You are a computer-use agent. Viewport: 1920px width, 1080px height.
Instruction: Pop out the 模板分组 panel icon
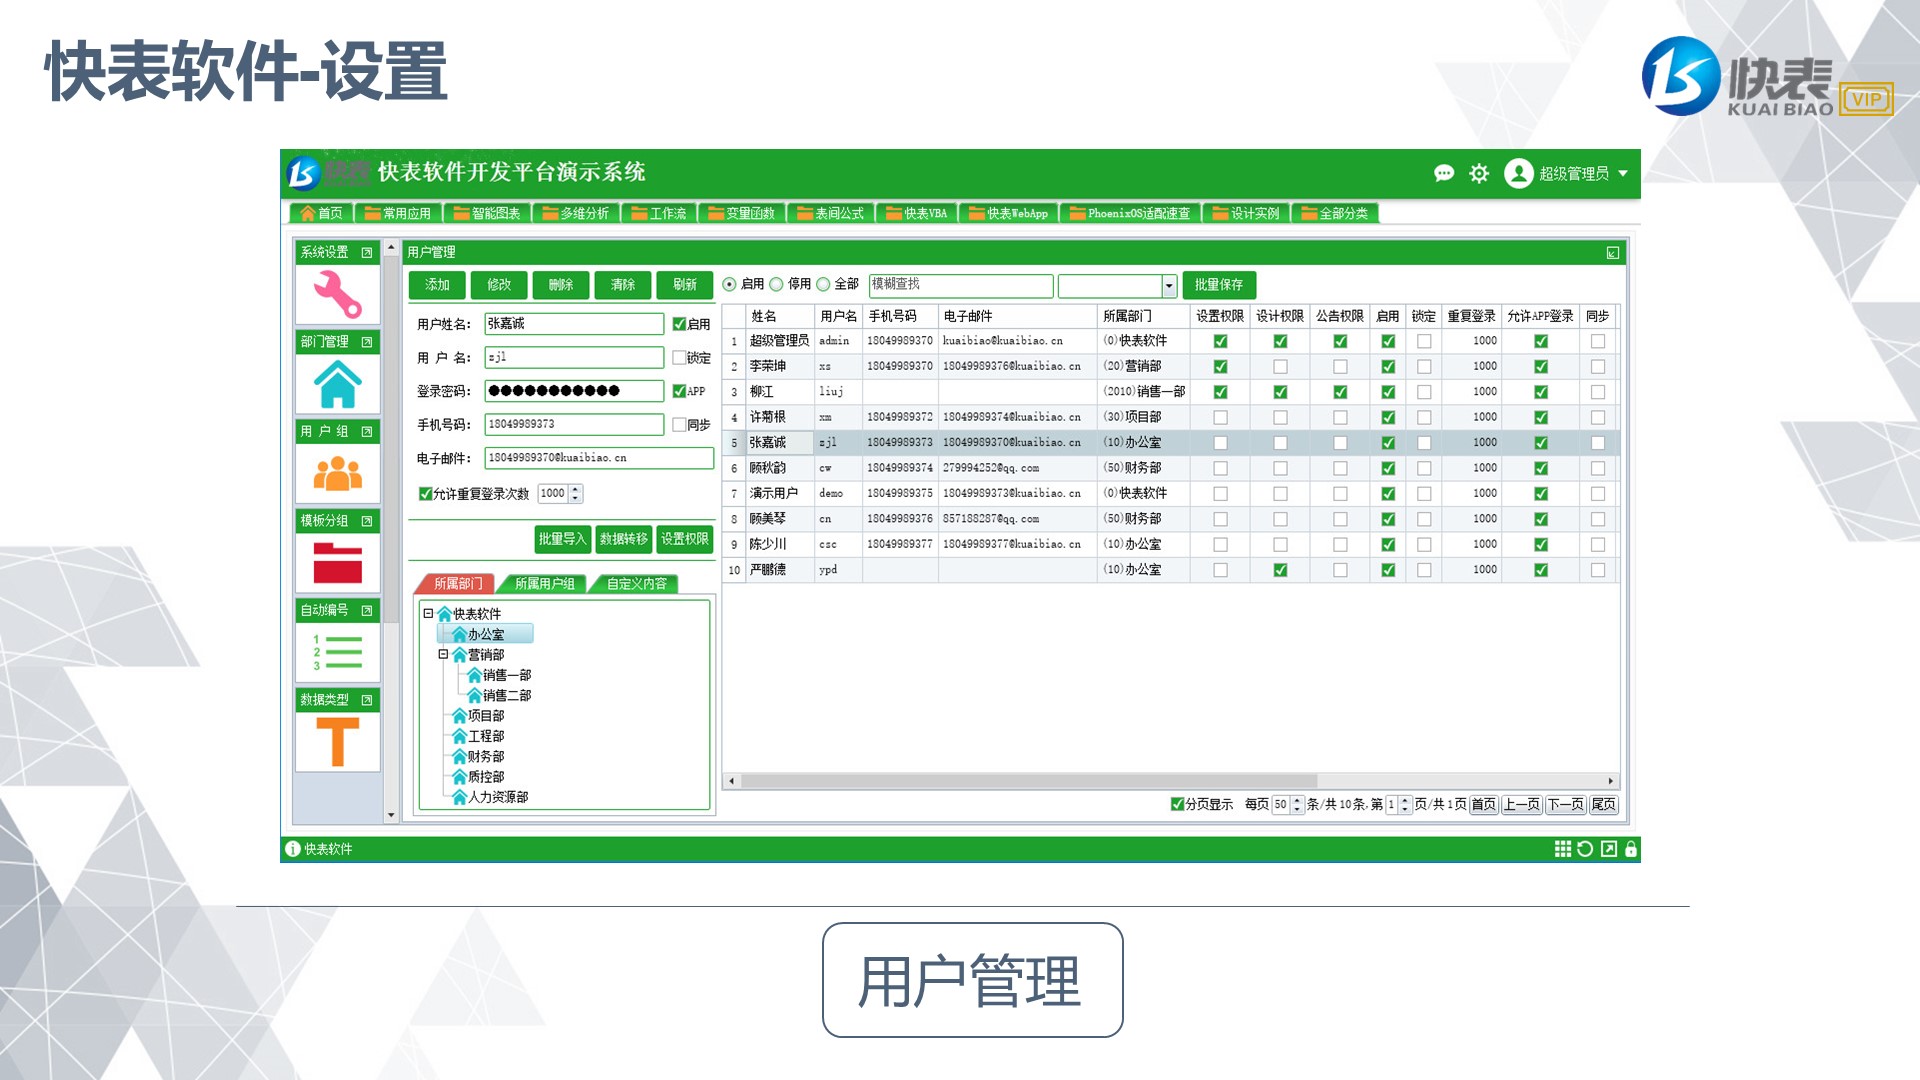pos(367,521)
